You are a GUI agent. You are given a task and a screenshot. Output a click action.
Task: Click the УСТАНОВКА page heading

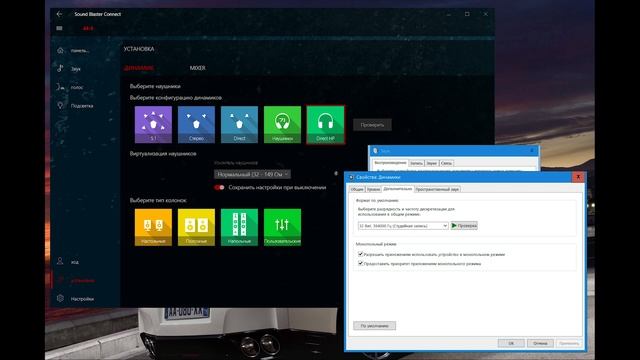(x=139, y=49)
